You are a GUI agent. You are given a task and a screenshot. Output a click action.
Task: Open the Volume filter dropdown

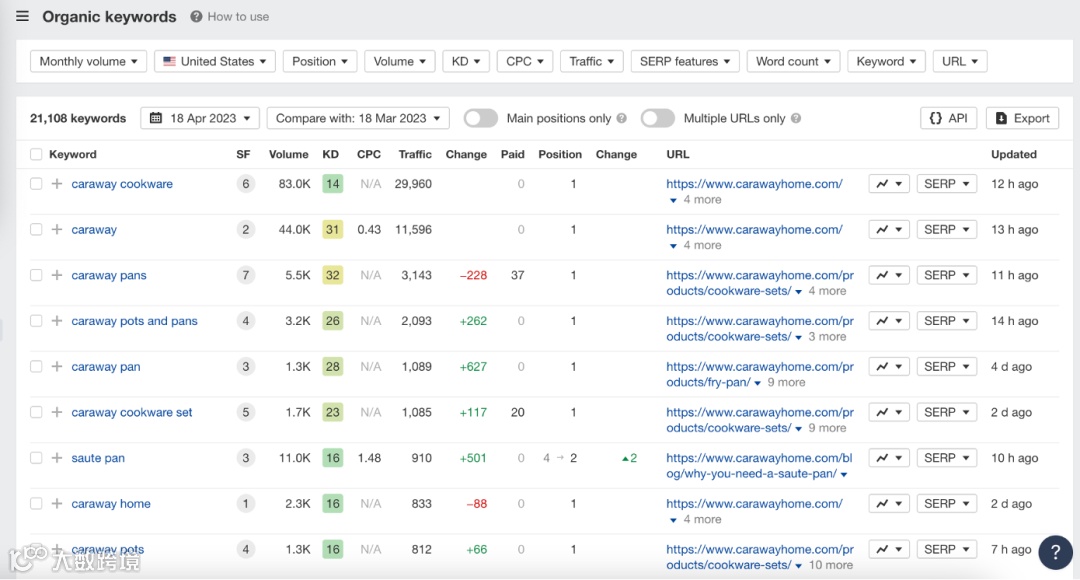click(399, 61)
